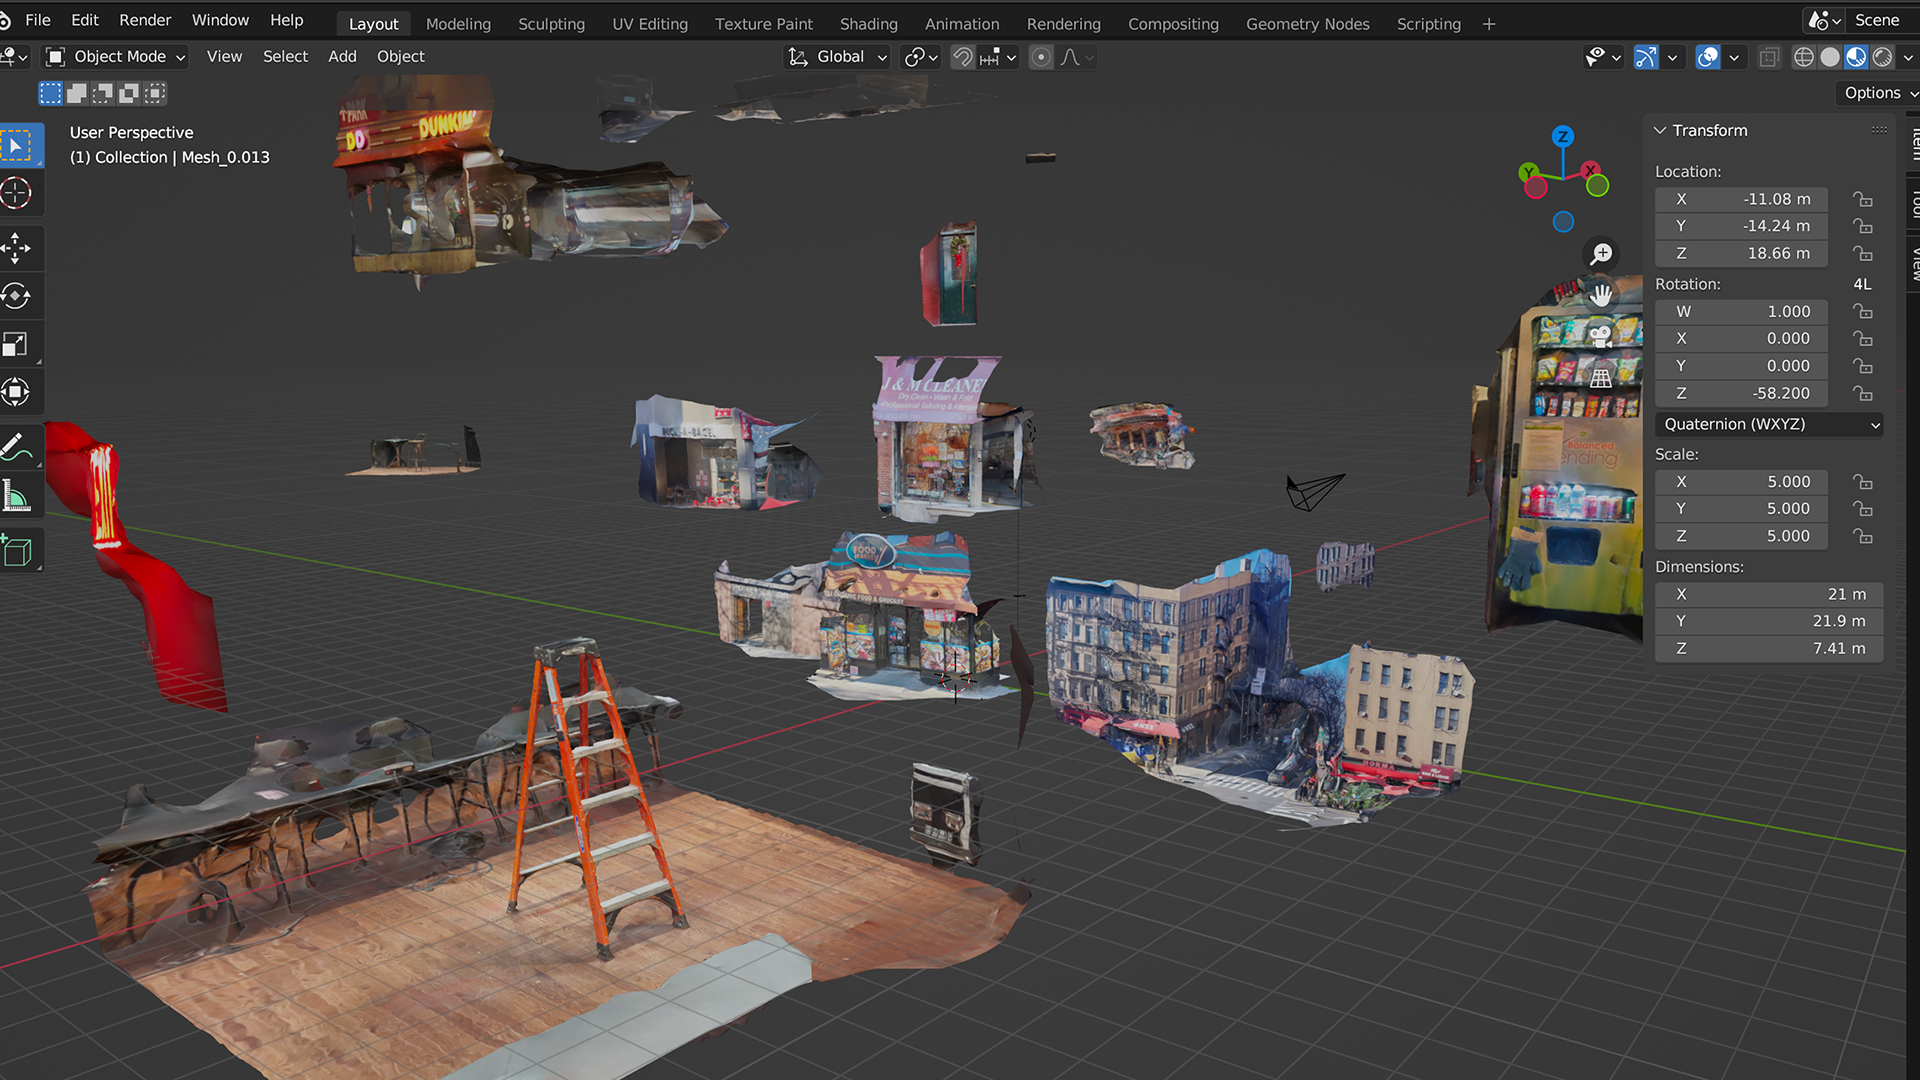Open the viewport Select menu
This screenshot has height=1080, width=1920.
coord(285,57)
